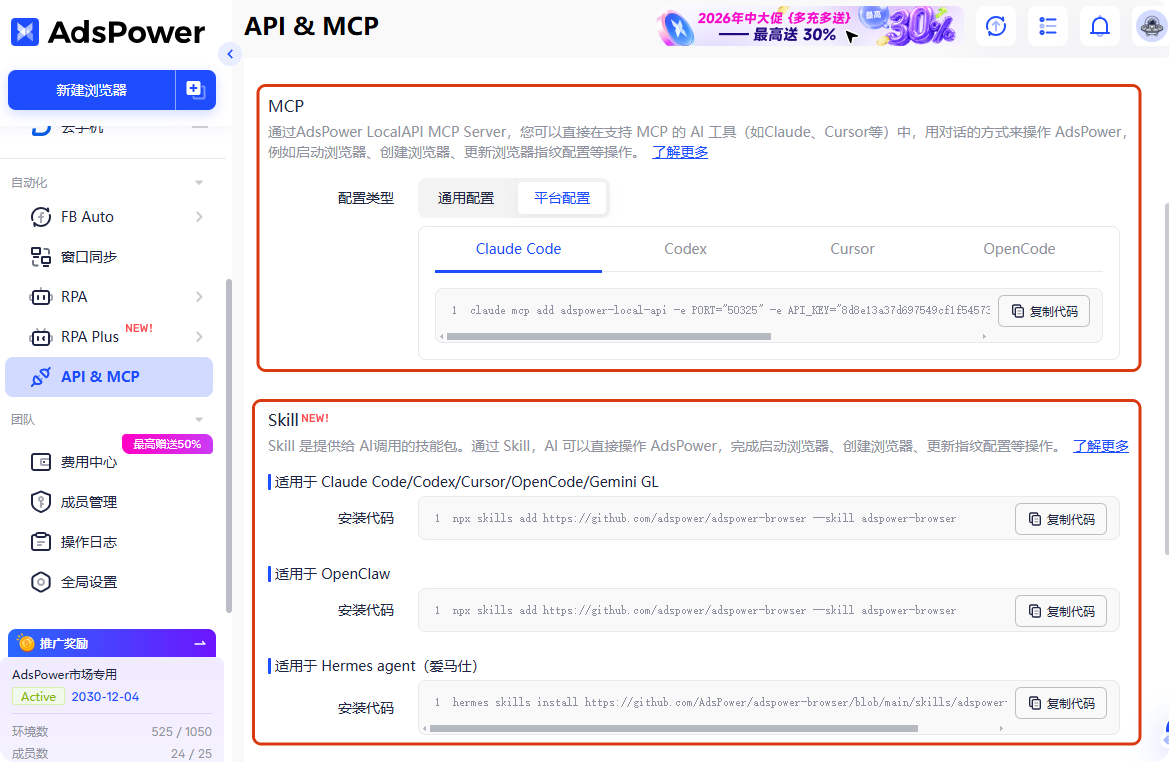The width and height of the screenshot is (1169, 762).
Task: Open the 费用中心 menu item
Action: (x=109, y=462)
